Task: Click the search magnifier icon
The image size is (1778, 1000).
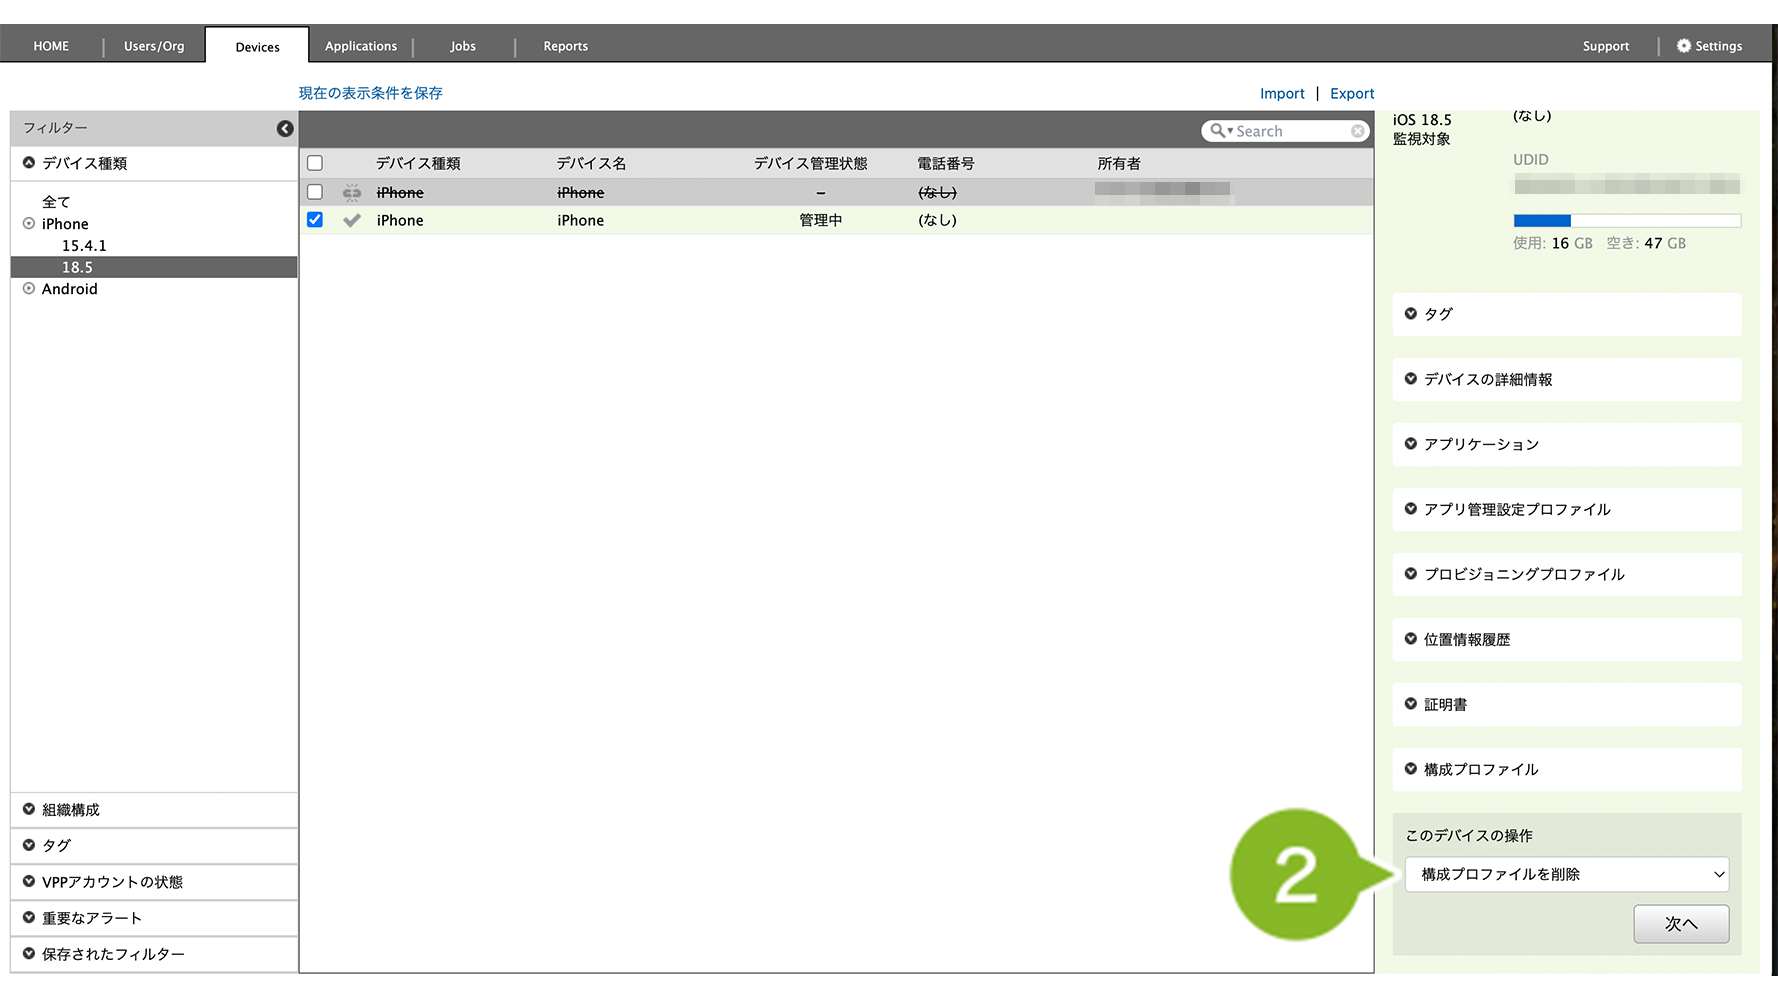Action: [1217, 131]
